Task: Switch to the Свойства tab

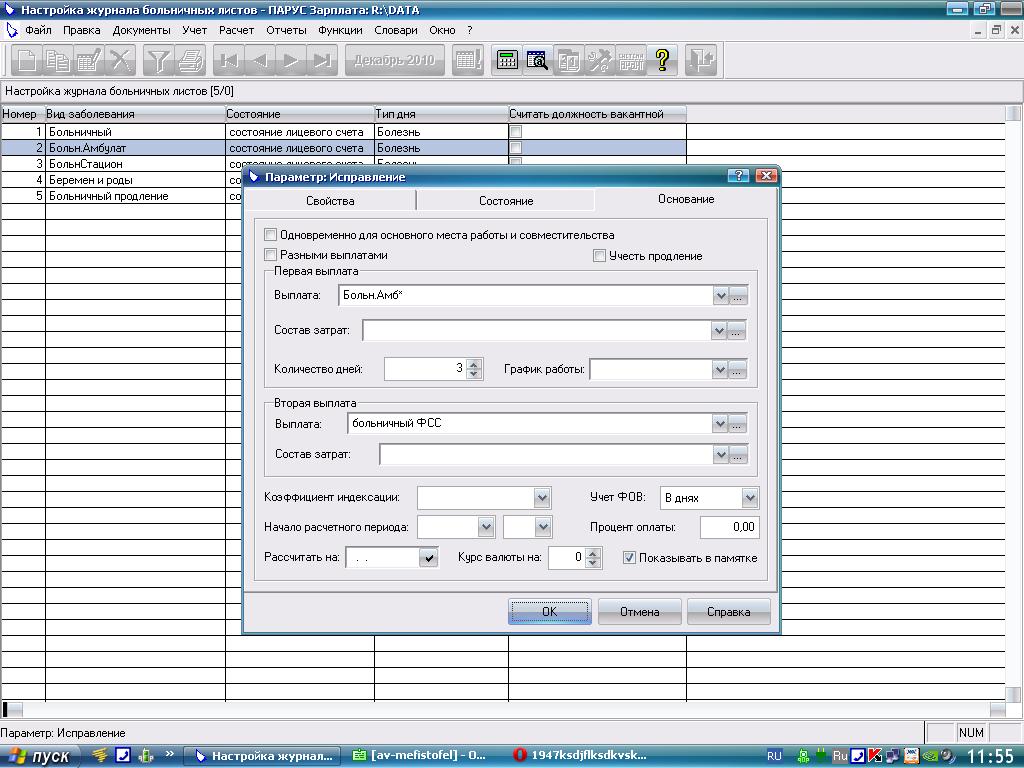Action: 330,200
